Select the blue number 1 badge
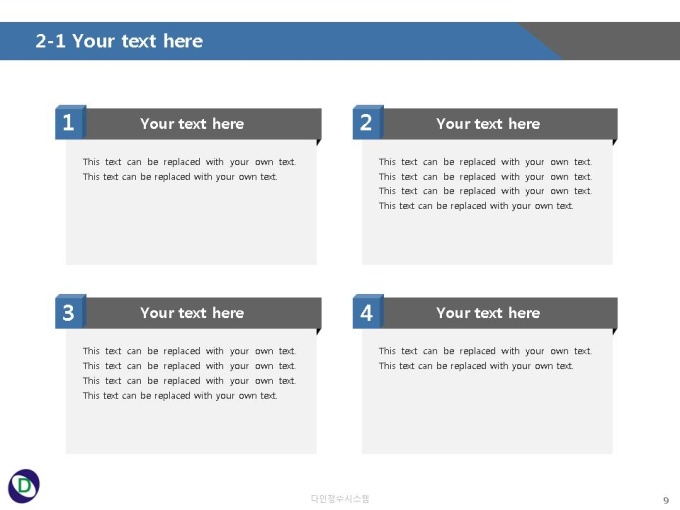Viewport: 680px width, 510px height. coord(70,122)
